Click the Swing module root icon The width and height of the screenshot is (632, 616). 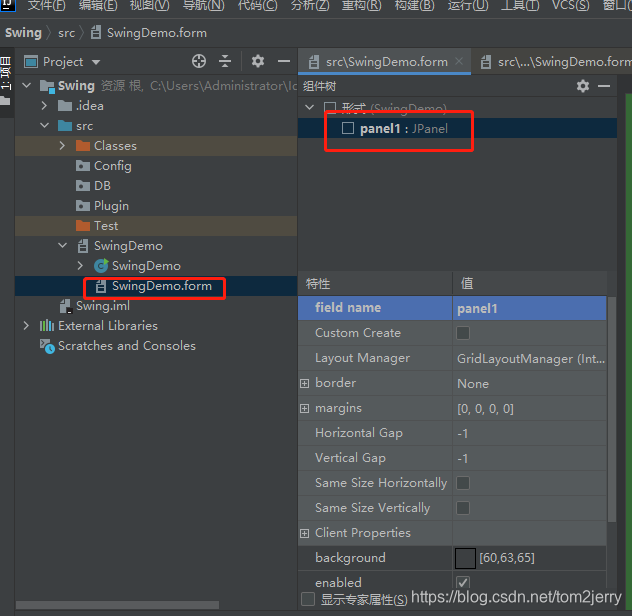47,86
